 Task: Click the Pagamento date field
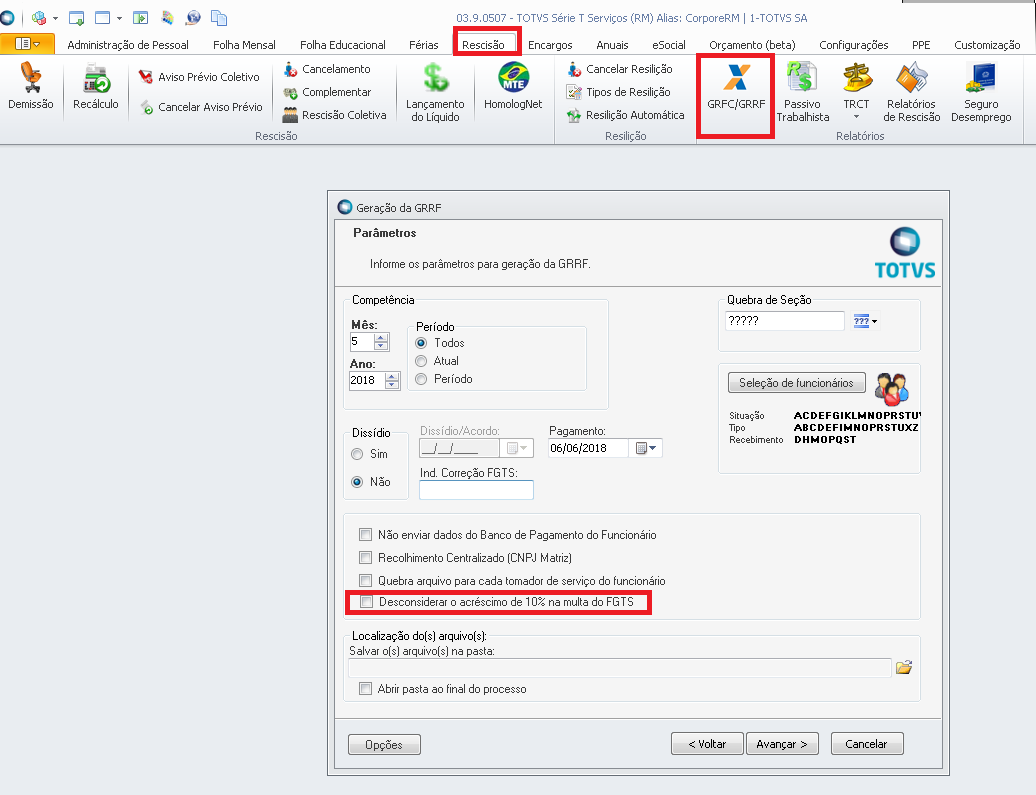pos(587,448)
